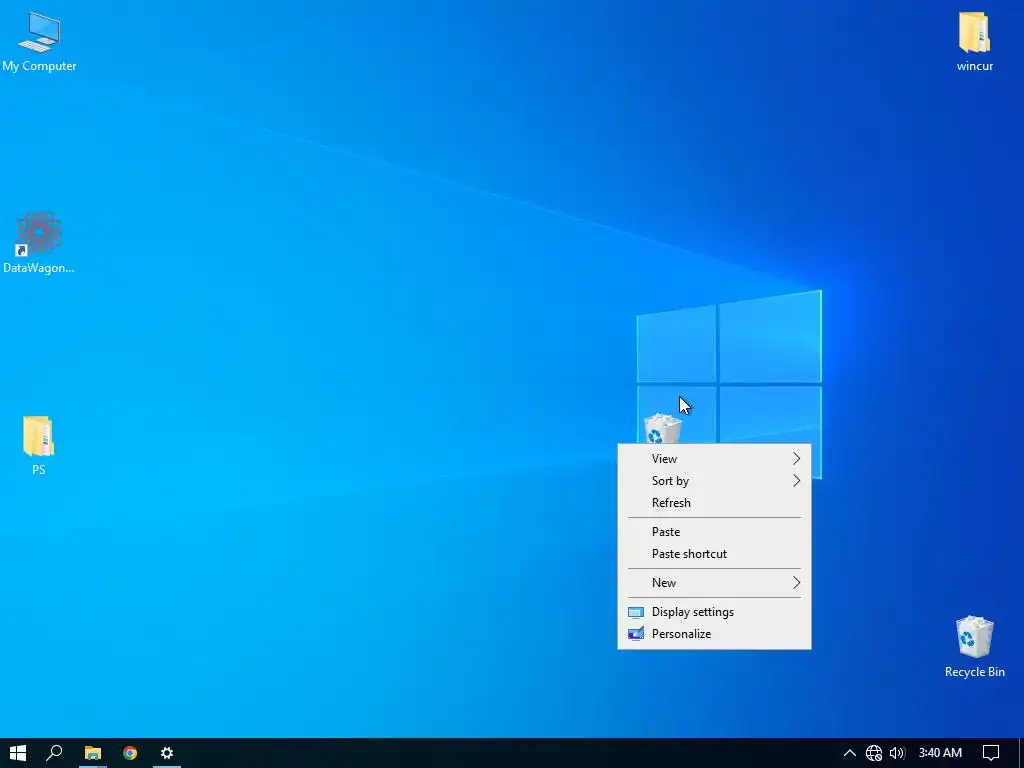Click the volume speaker tray icon
Image resolution: width=1024 pixels, height=768 pixels.
point(897,753)
